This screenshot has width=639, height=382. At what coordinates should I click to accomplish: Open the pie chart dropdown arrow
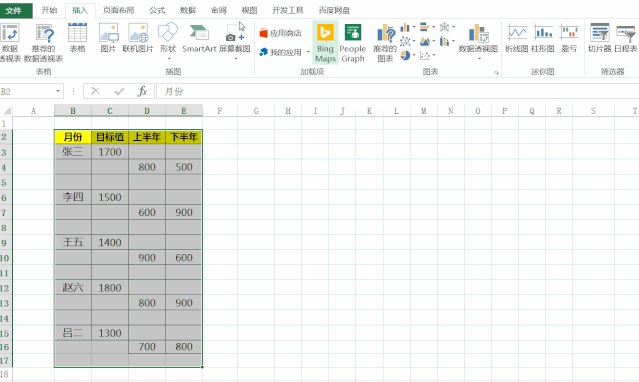click(414, 55)
